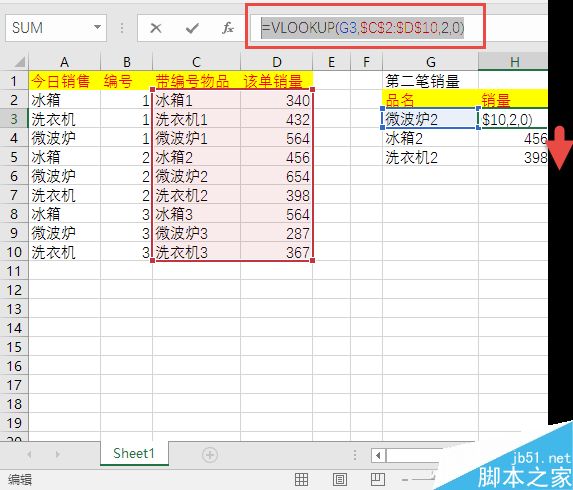The height and width of the screenshot is (490, 573).
Task: Select column B header
Action: [x=126, y=62]
